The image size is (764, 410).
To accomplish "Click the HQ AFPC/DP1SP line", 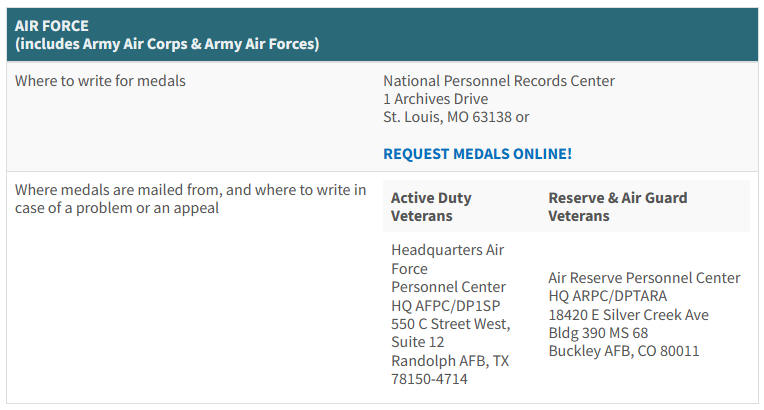I will (445, 306).
